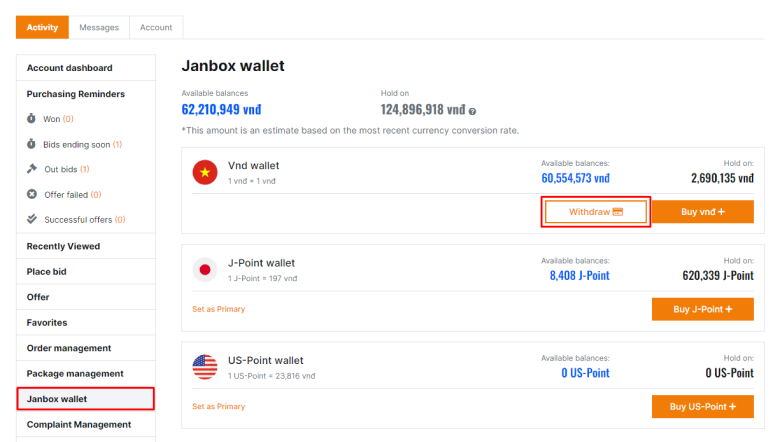
Task: Click the Vietnam flag wallet icon
Action: pyautogui.click(x=205, y=172)
